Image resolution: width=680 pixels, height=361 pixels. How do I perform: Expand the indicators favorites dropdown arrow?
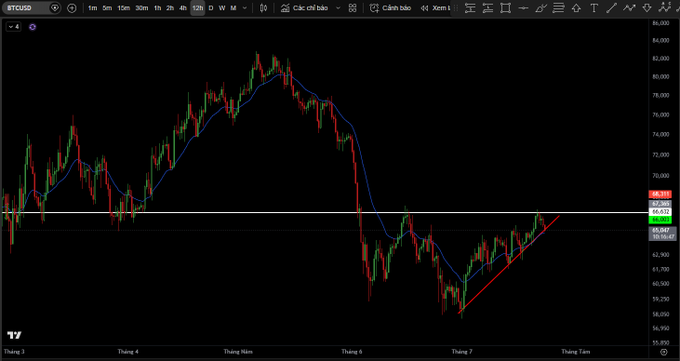338,8
